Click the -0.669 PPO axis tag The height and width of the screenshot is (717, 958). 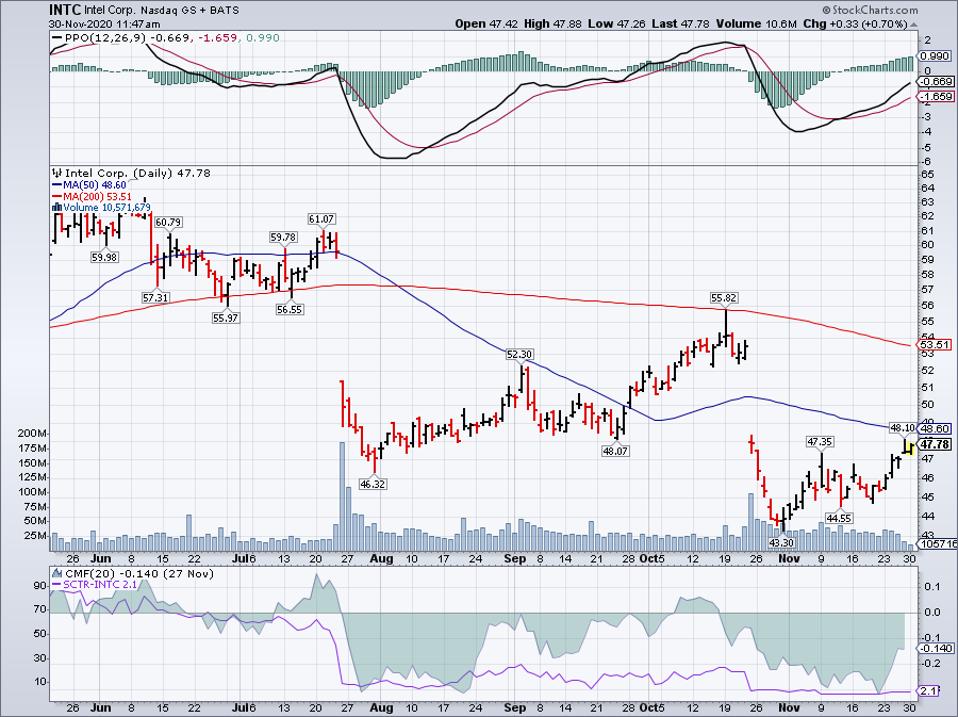(935, 81)
